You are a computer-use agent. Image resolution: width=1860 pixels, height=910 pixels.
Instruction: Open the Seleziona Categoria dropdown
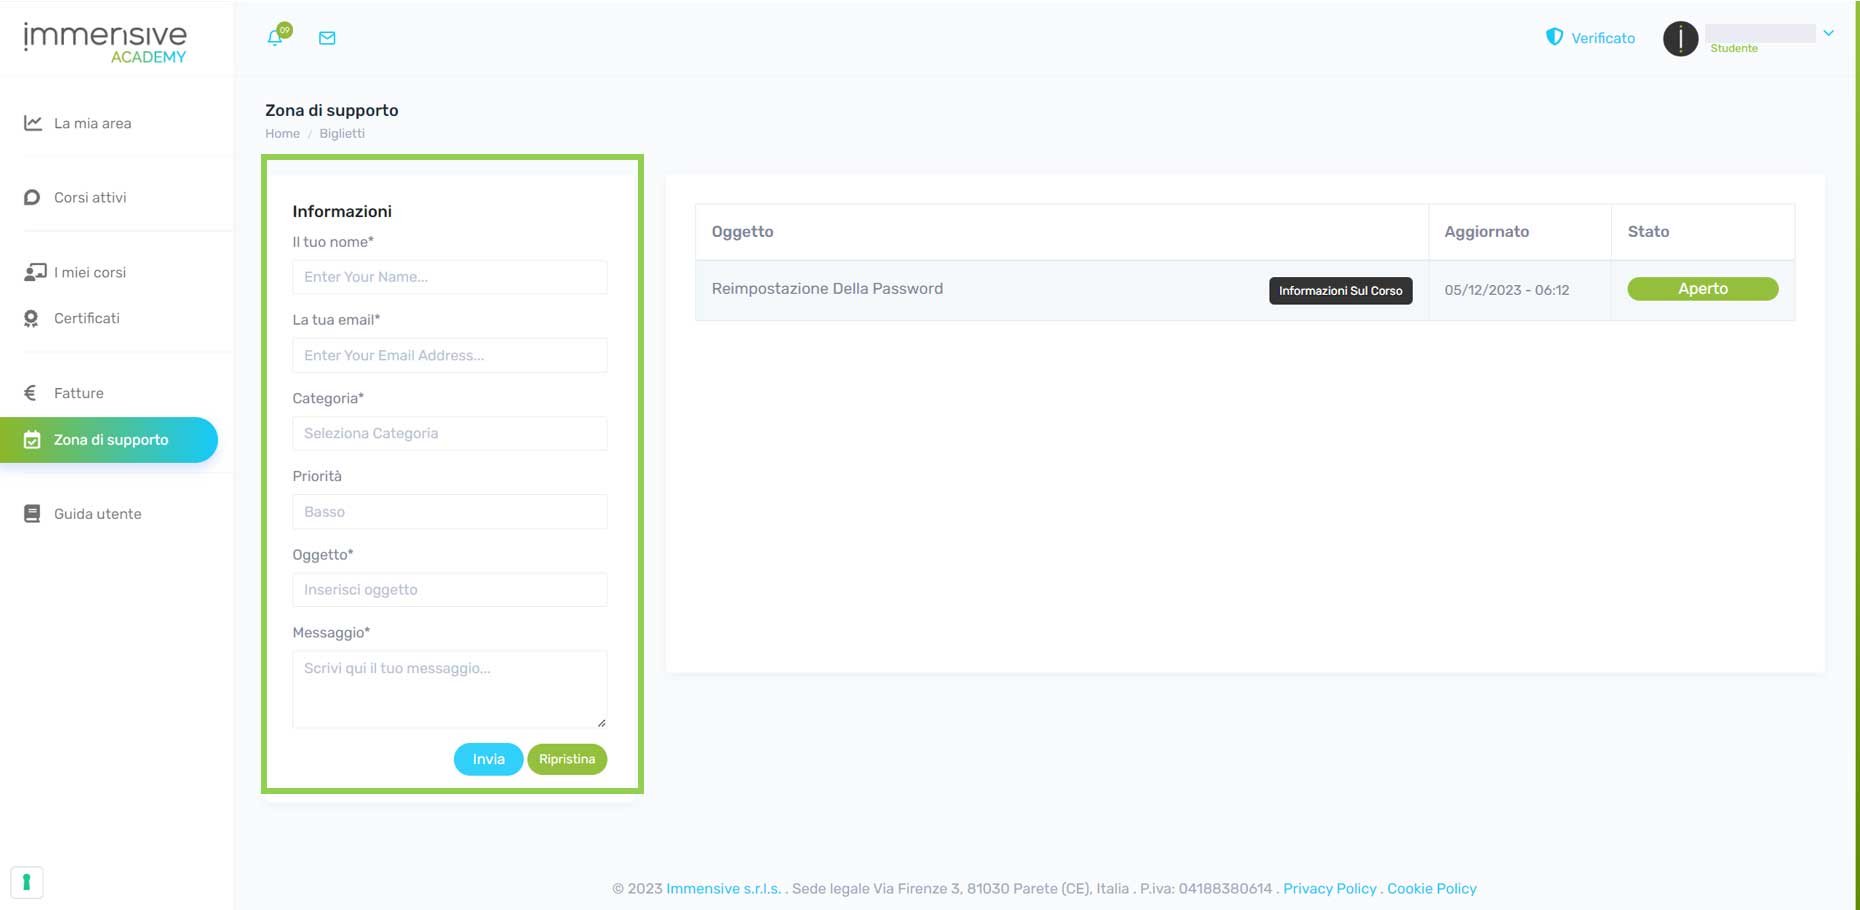coord(449,434)
